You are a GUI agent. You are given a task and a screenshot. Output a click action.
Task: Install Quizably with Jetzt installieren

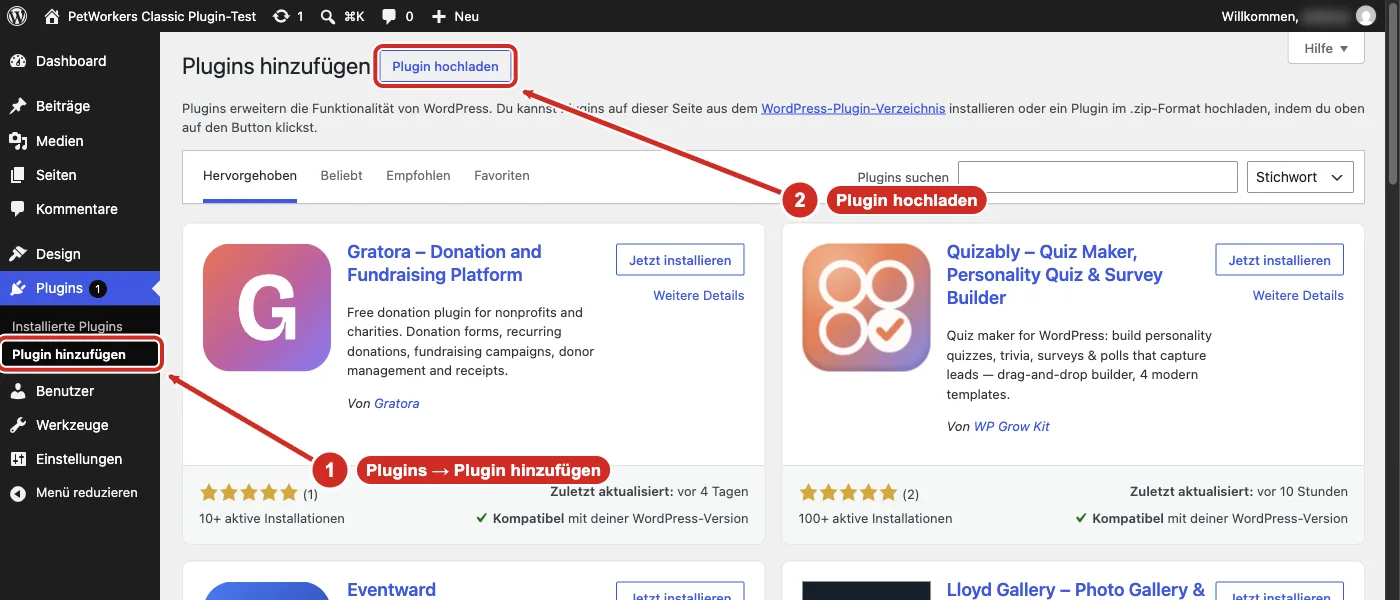pyautogui.click(x=1280, y=260)
